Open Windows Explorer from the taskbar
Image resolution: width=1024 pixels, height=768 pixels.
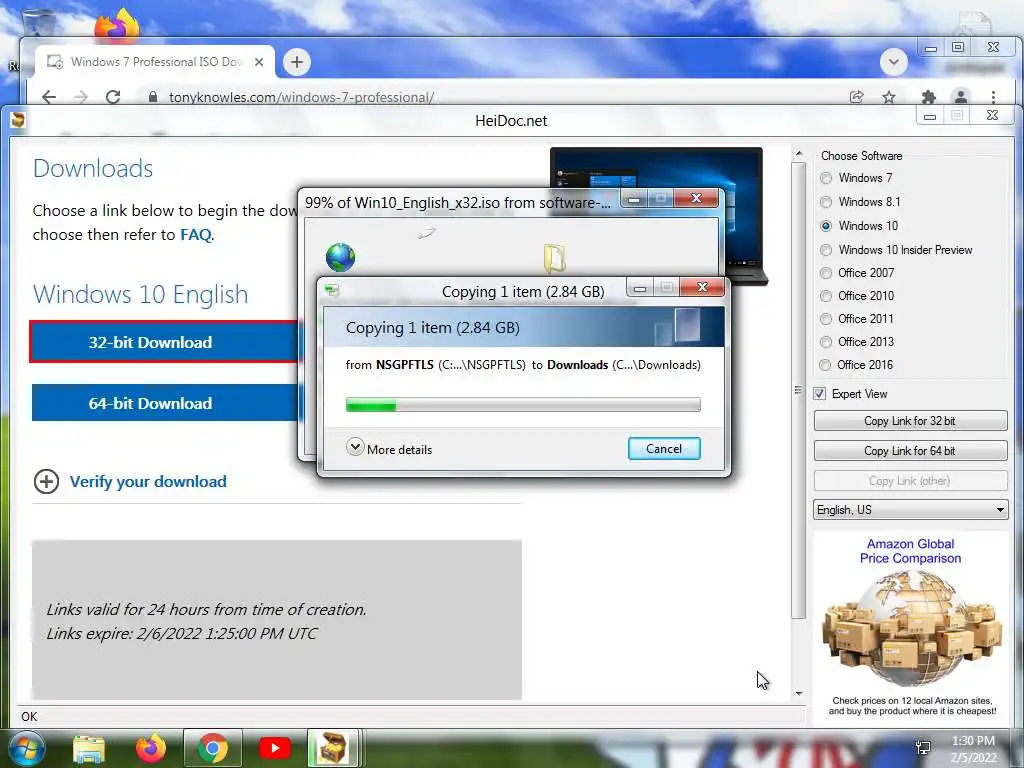click(89, 749)
